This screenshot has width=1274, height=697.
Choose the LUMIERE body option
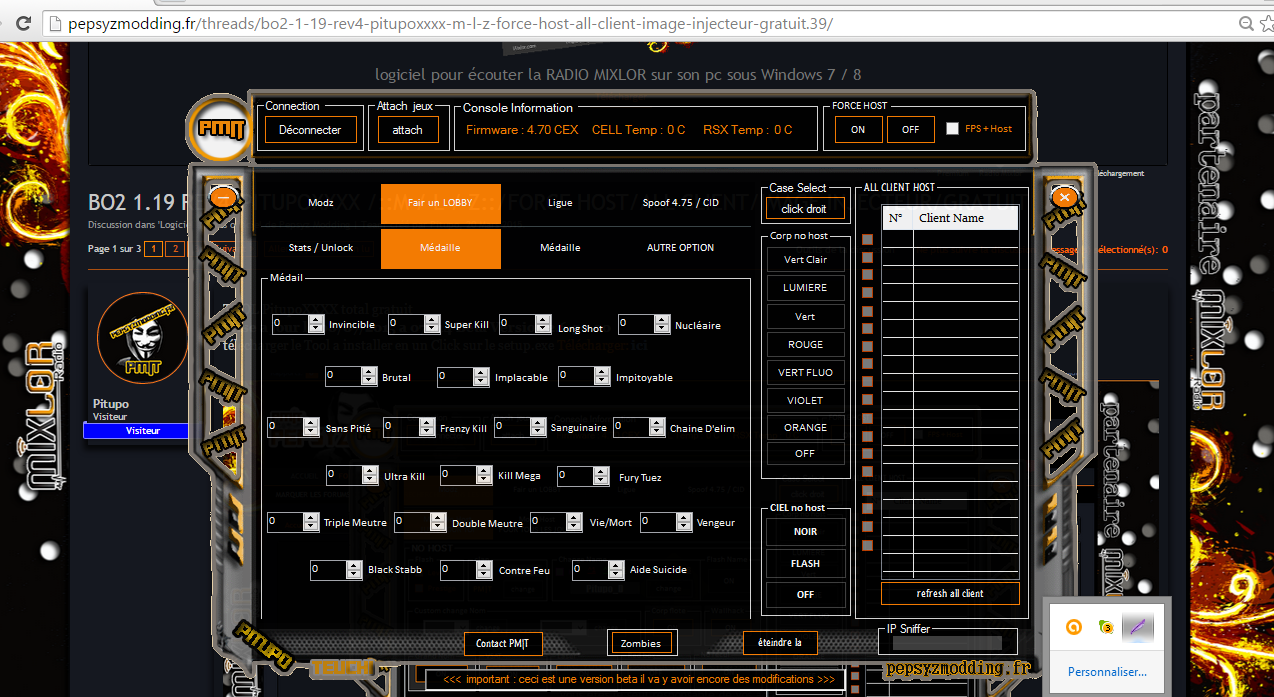point(806,288)
